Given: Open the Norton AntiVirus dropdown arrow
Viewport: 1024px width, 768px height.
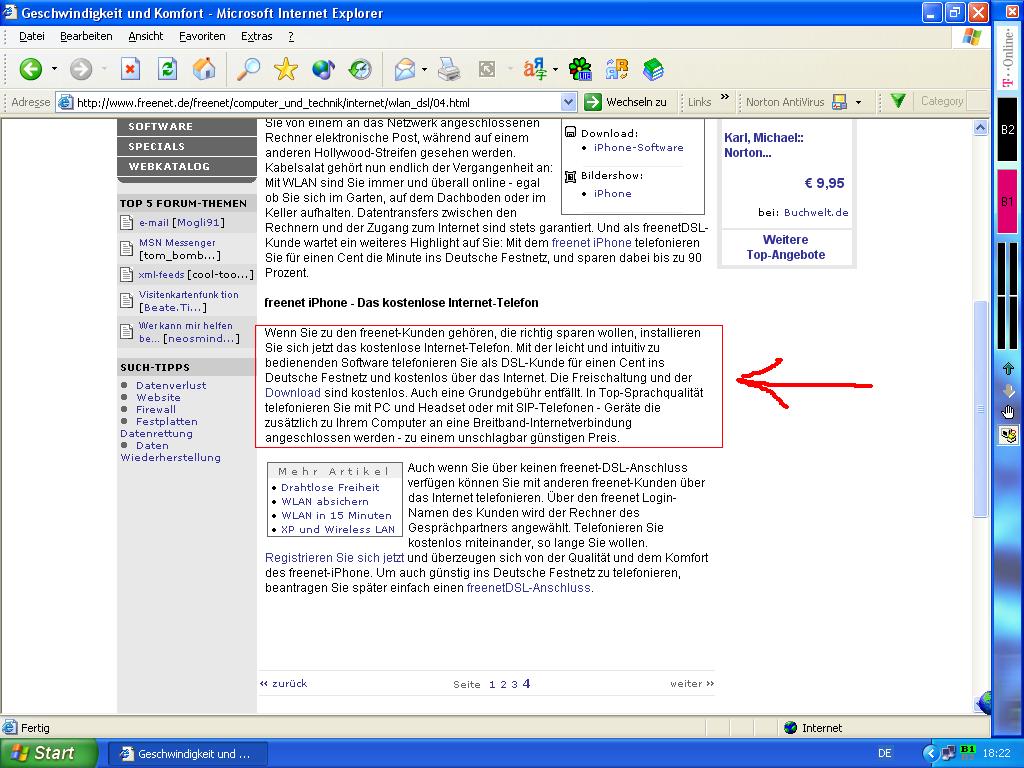Looking at the screenshot, I should coord(858,102).
